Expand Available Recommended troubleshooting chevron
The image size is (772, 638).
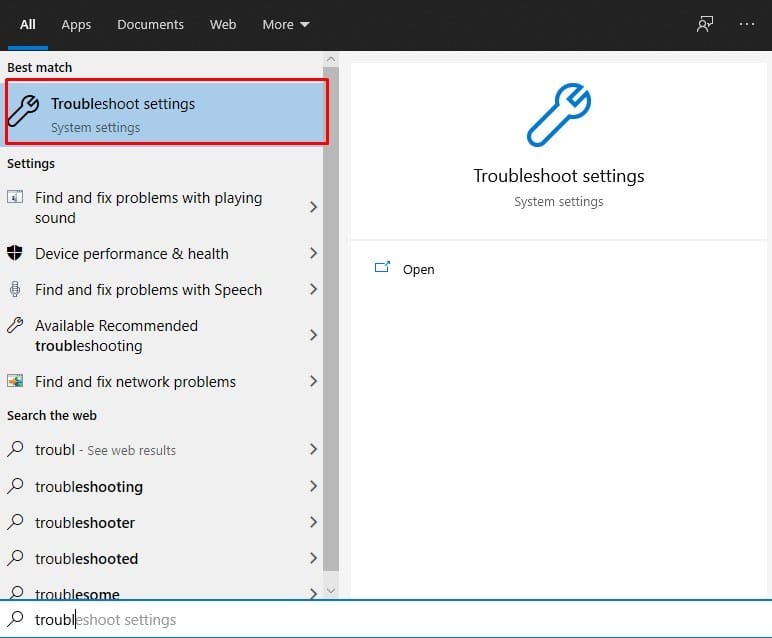[313, 335]
